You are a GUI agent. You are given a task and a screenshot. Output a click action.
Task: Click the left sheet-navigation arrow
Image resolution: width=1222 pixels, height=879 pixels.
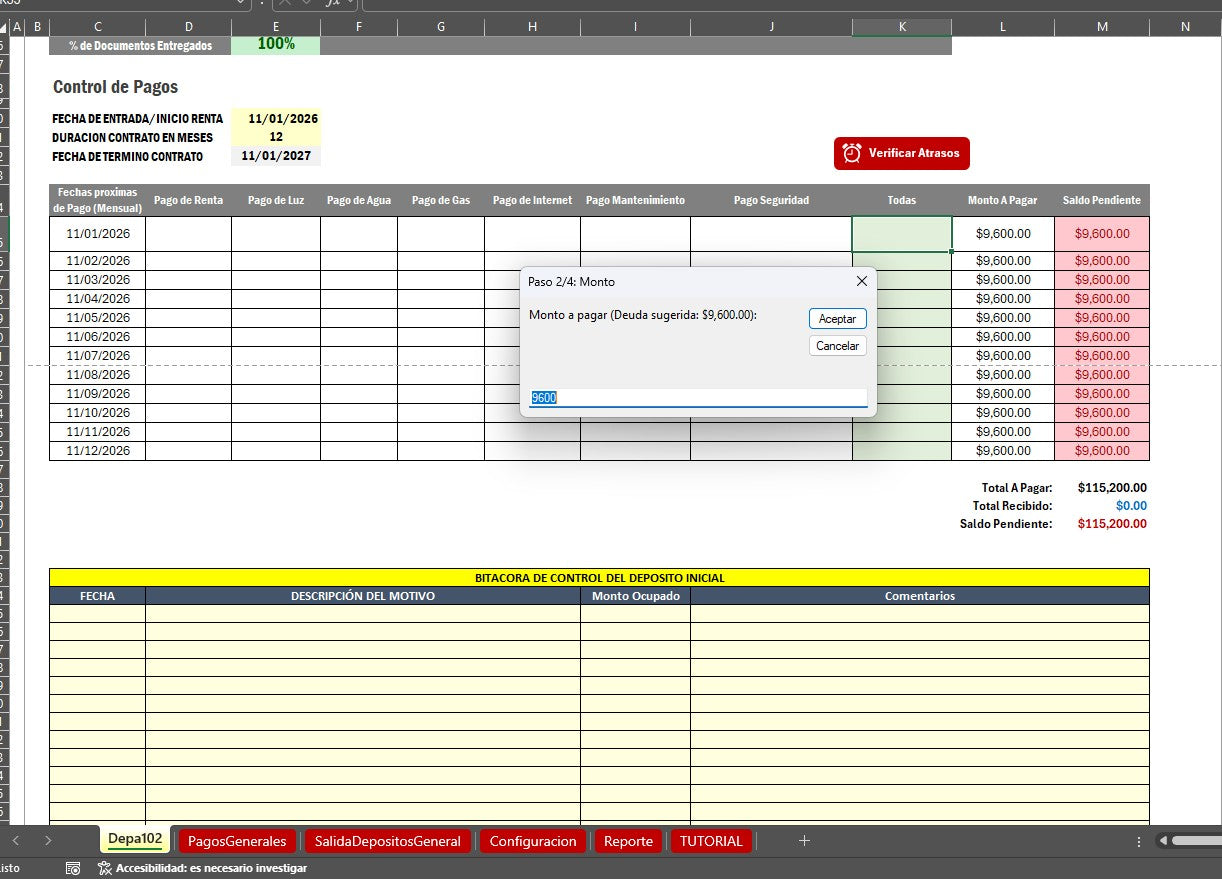pos(16,841)
